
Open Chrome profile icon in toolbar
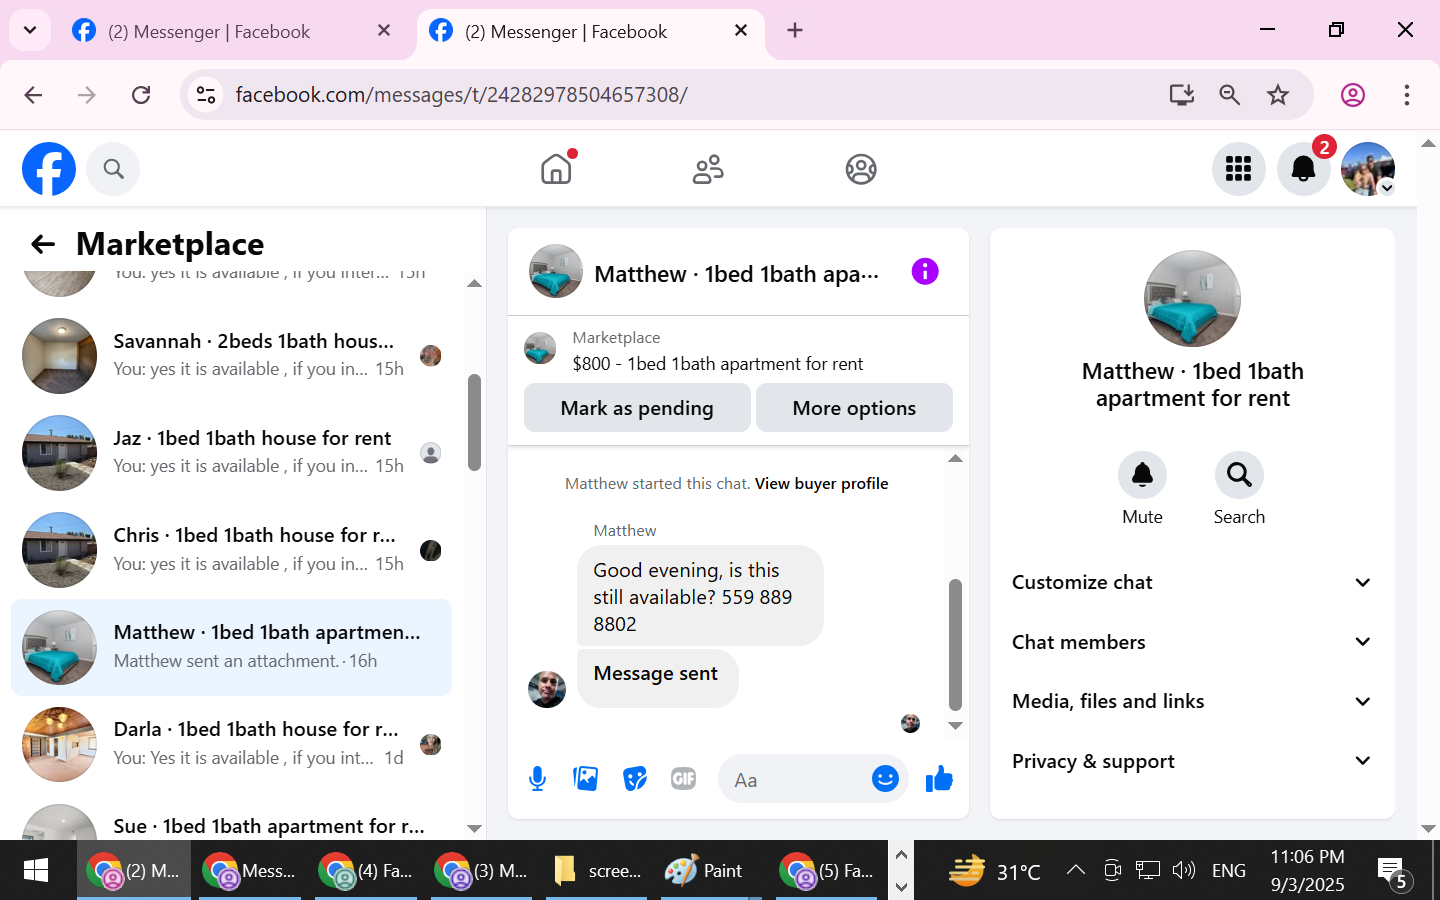1353,95
